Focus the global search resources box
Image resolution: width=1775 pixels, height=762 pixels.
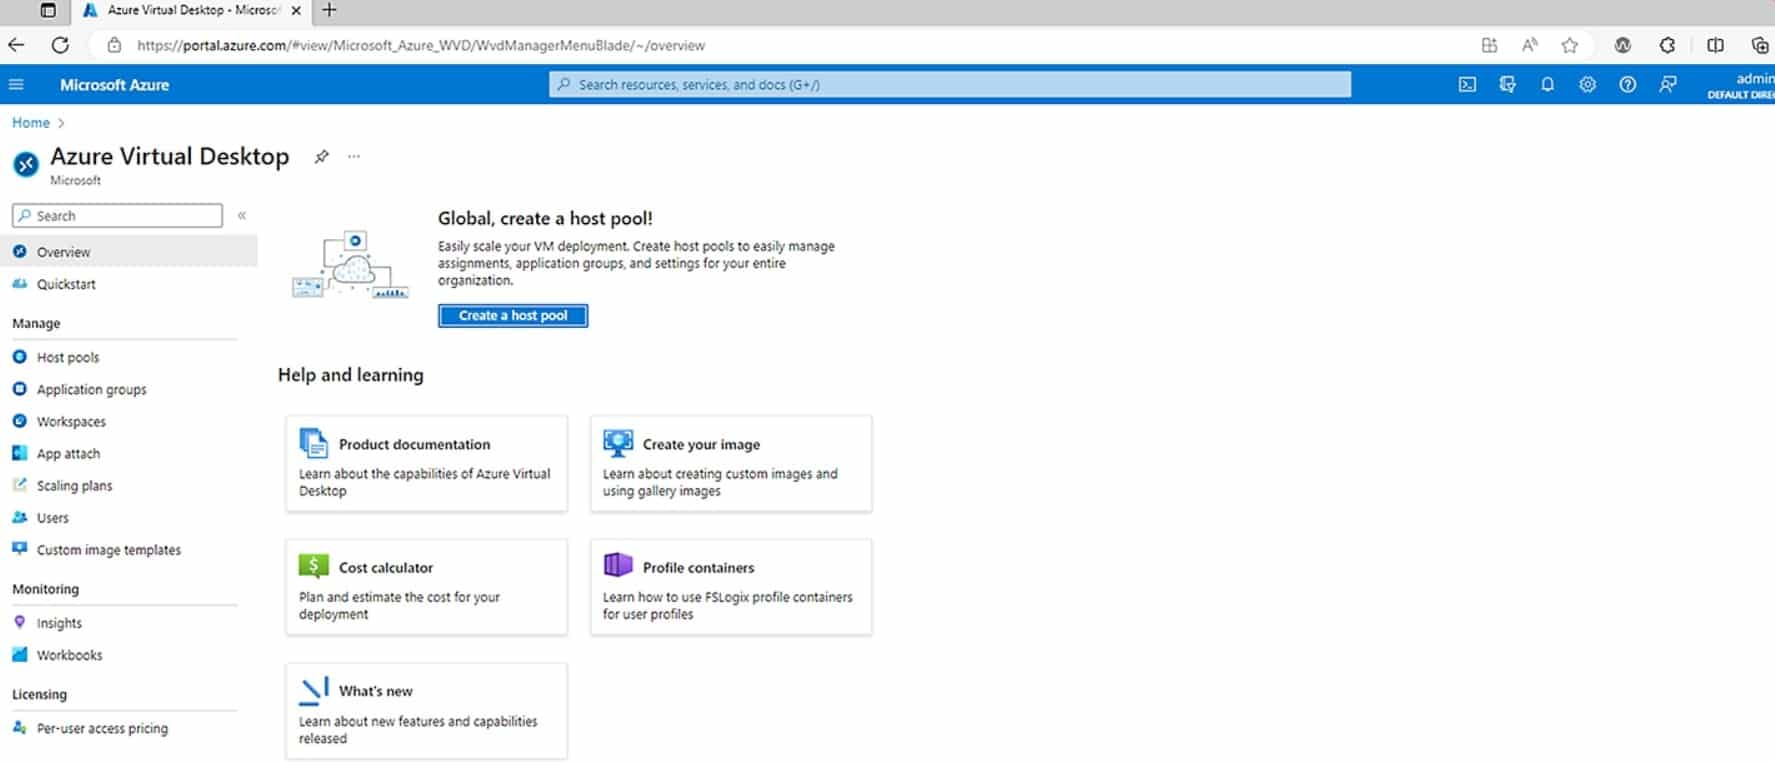click(950, 84)
